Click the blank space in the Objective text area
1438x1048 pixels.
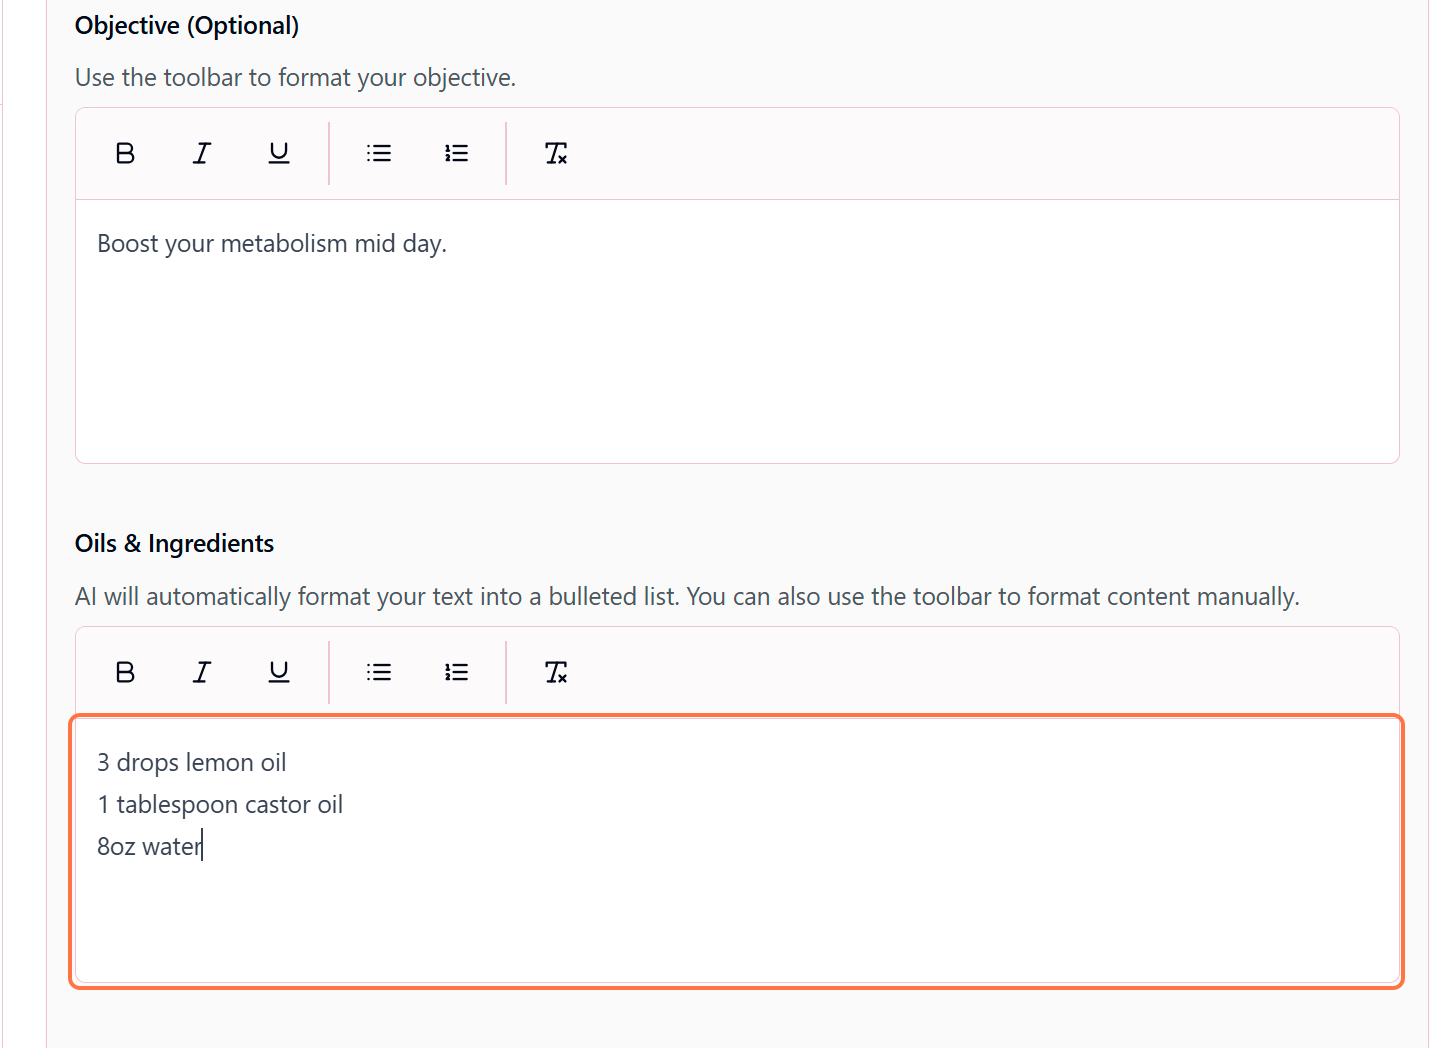[x=736, y=370]
